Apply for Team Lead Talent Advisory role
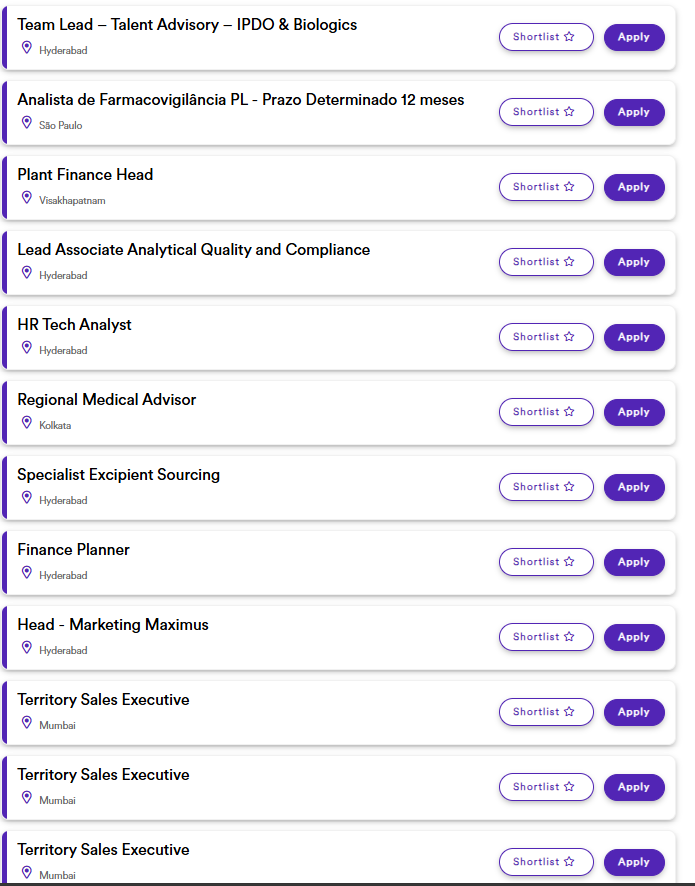 tap(634, 37)
